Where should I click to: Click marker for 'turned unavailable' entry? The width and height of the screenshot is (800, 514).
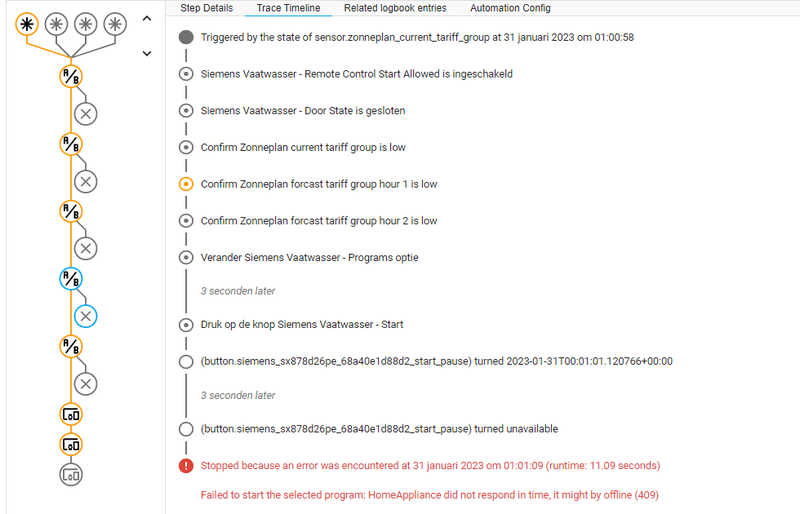(x=185, y=429)
